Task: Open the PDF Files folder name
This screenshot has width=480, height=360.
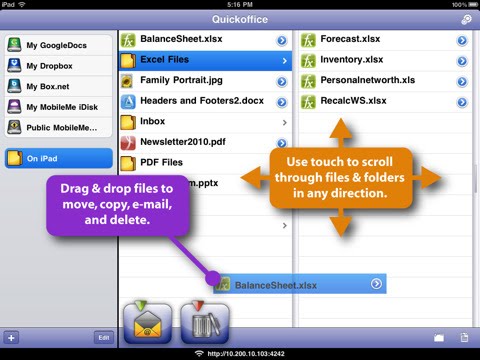Action: click(162, 162)
